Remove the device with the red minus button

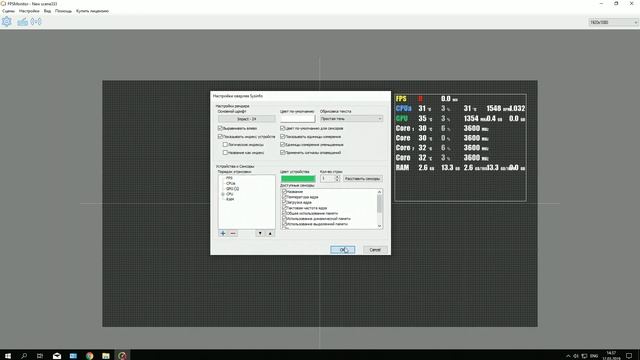[x=233, y=233]
